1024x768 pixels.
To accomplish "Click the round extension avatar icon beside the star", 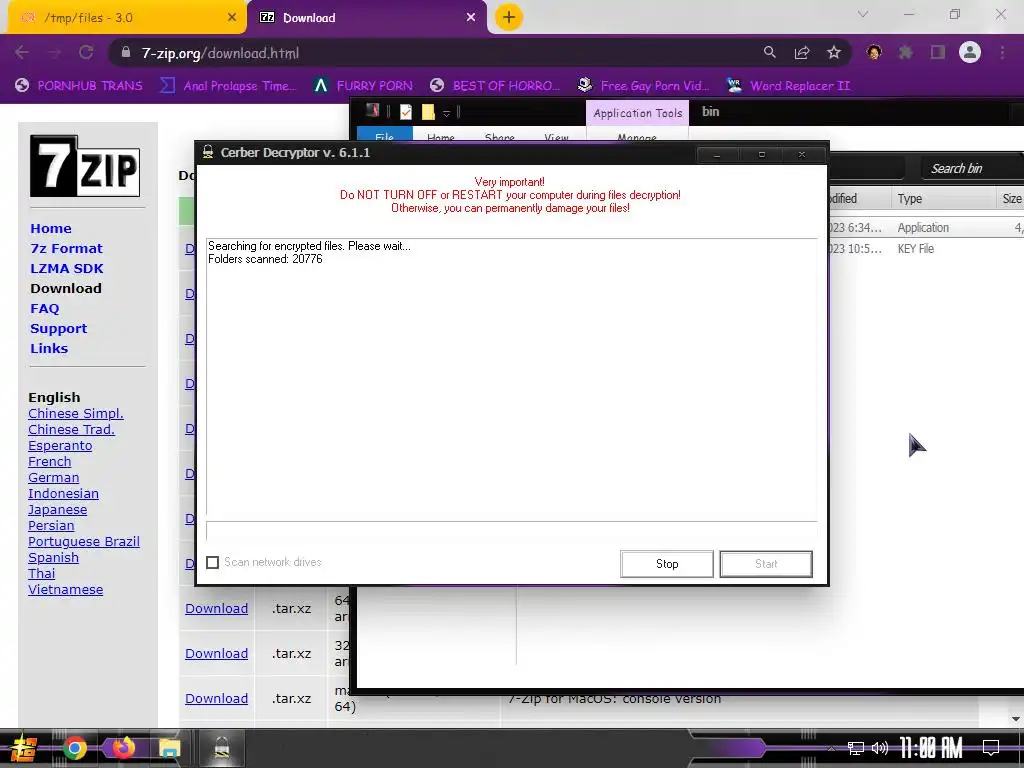I will (x=874, y=52).
